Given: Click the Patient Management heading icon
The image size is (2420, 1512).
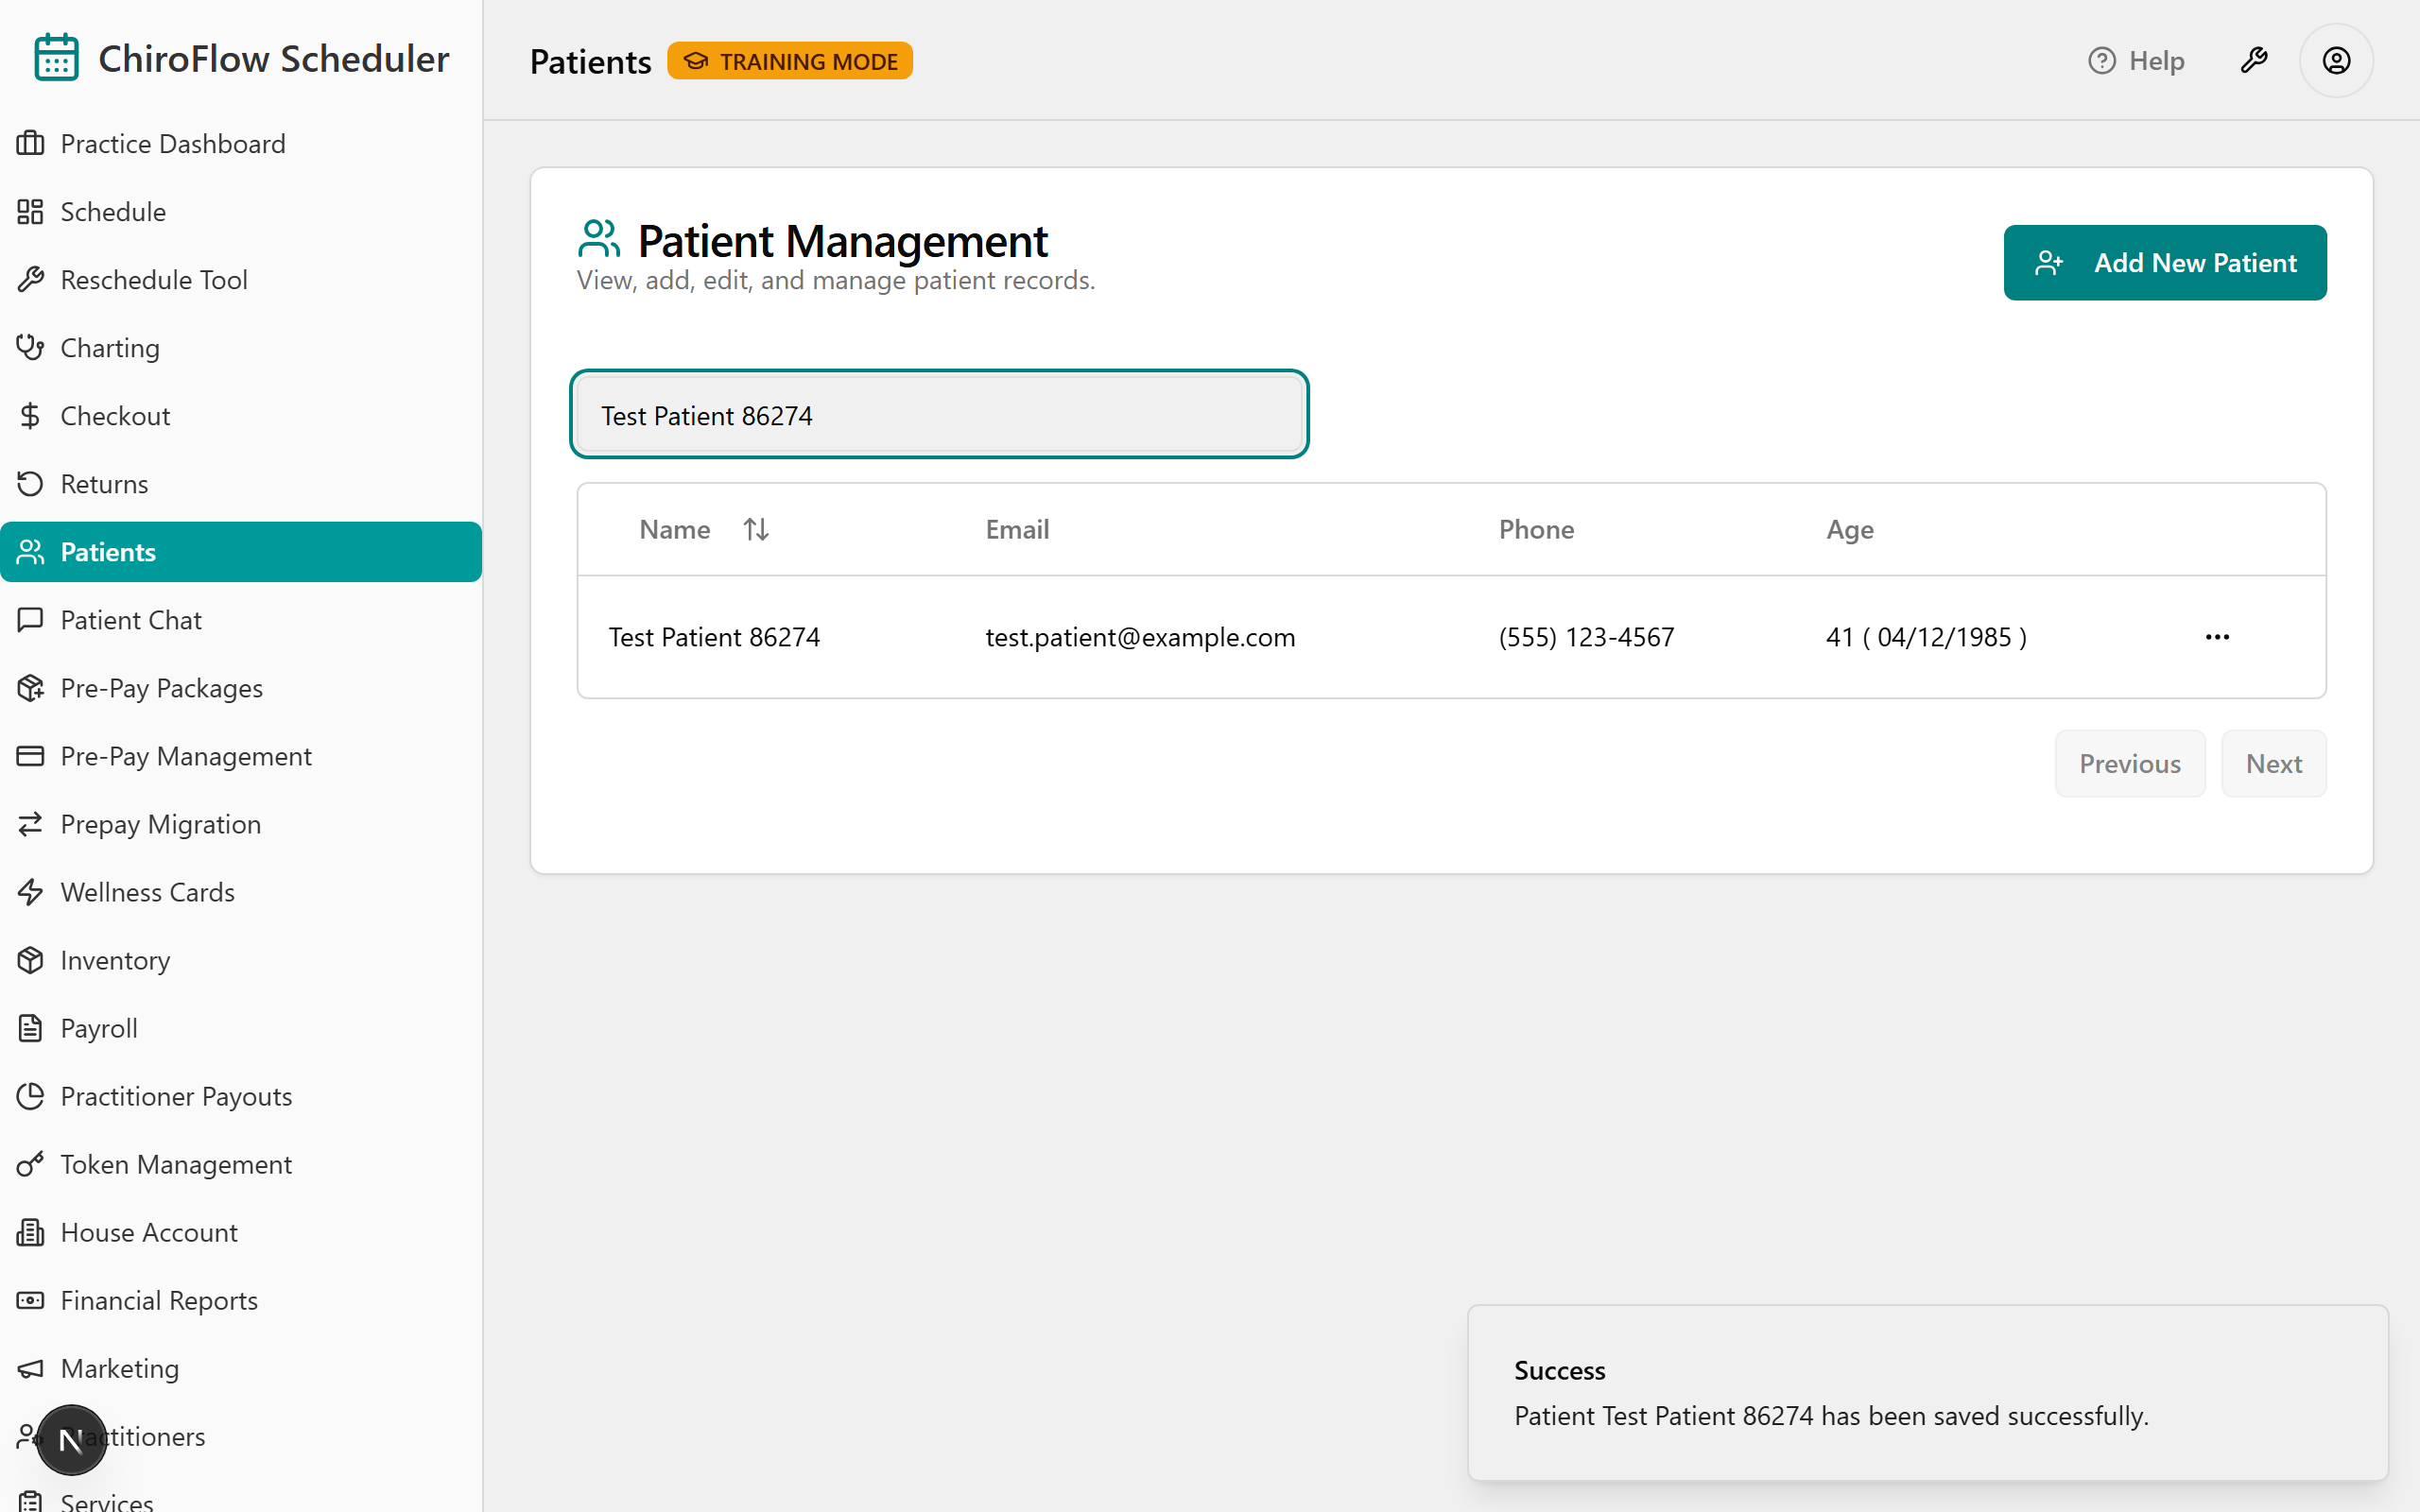Looking at the screenshot, I should 599,239.
